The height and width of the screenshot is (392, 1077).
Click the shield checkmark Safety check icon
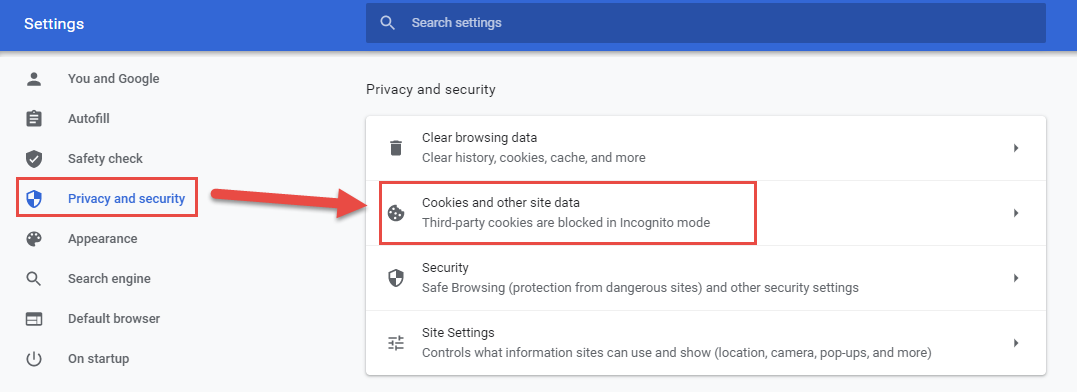(34, 159)
